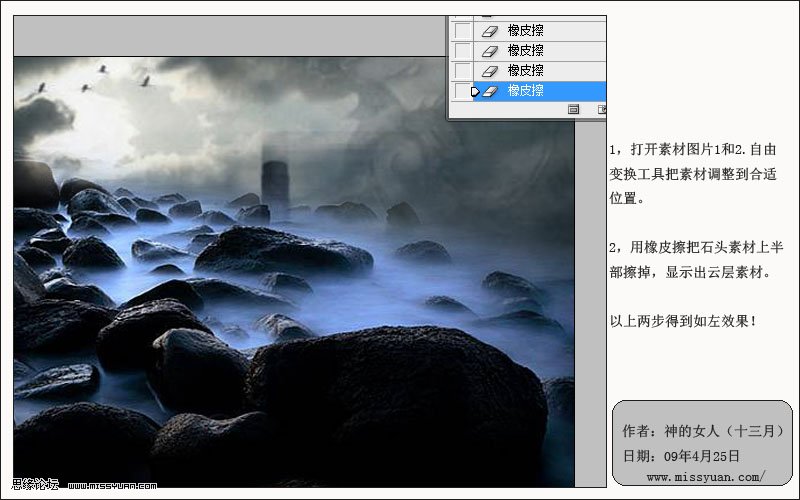Create new document from current state icon
The image size is (800, 500).
tap(573, 109)
